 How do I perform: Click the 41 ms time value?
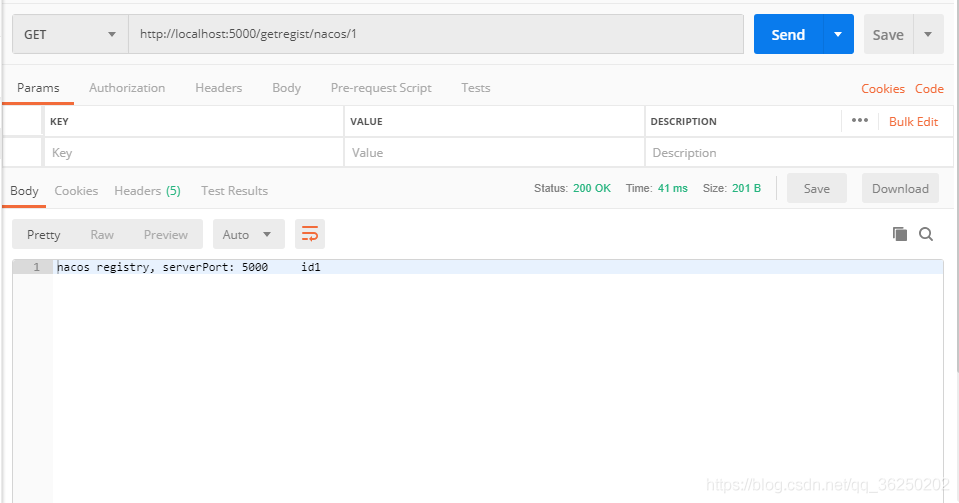pyautogui.click(x=673, y=188)
